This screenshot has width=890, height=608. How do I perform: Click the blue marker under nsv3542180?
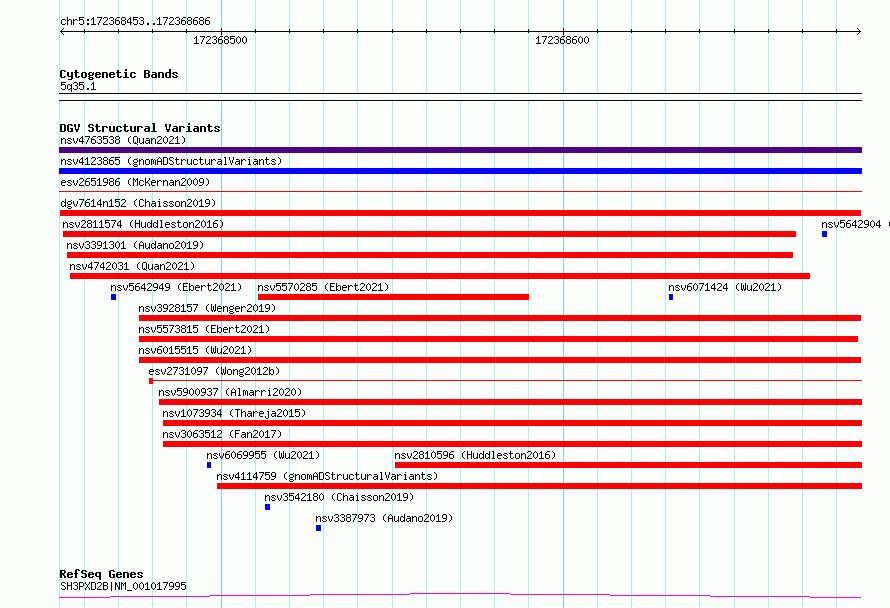click(x=267, y=507)
